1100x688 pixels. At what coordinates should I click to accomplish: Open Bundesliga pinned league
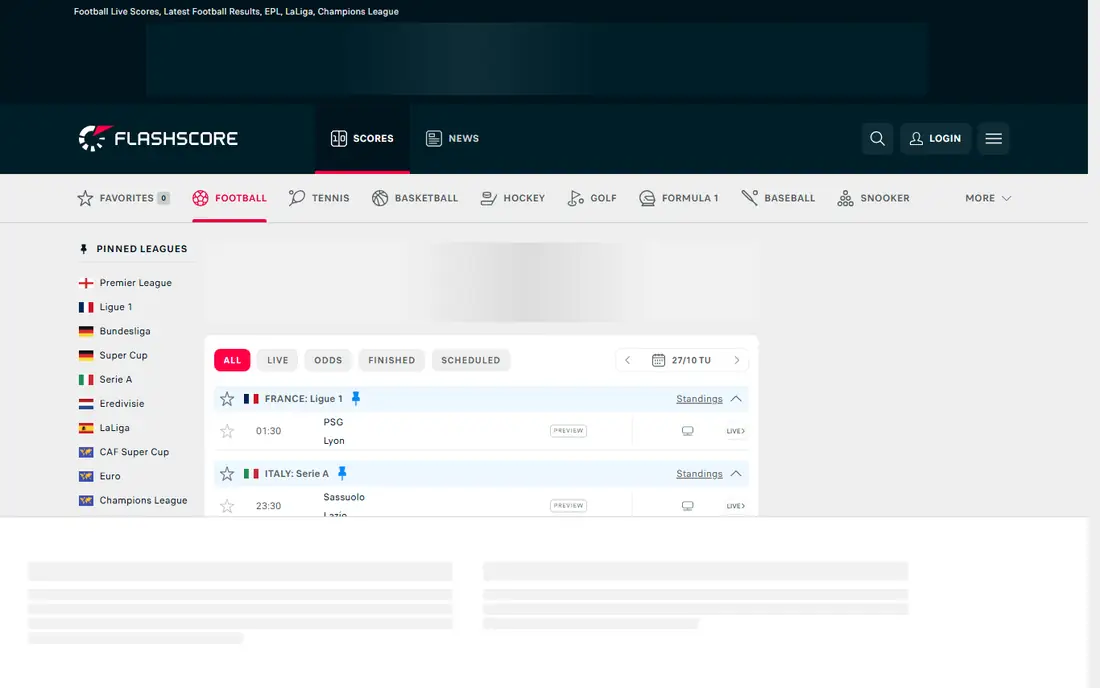click(114, 331)
